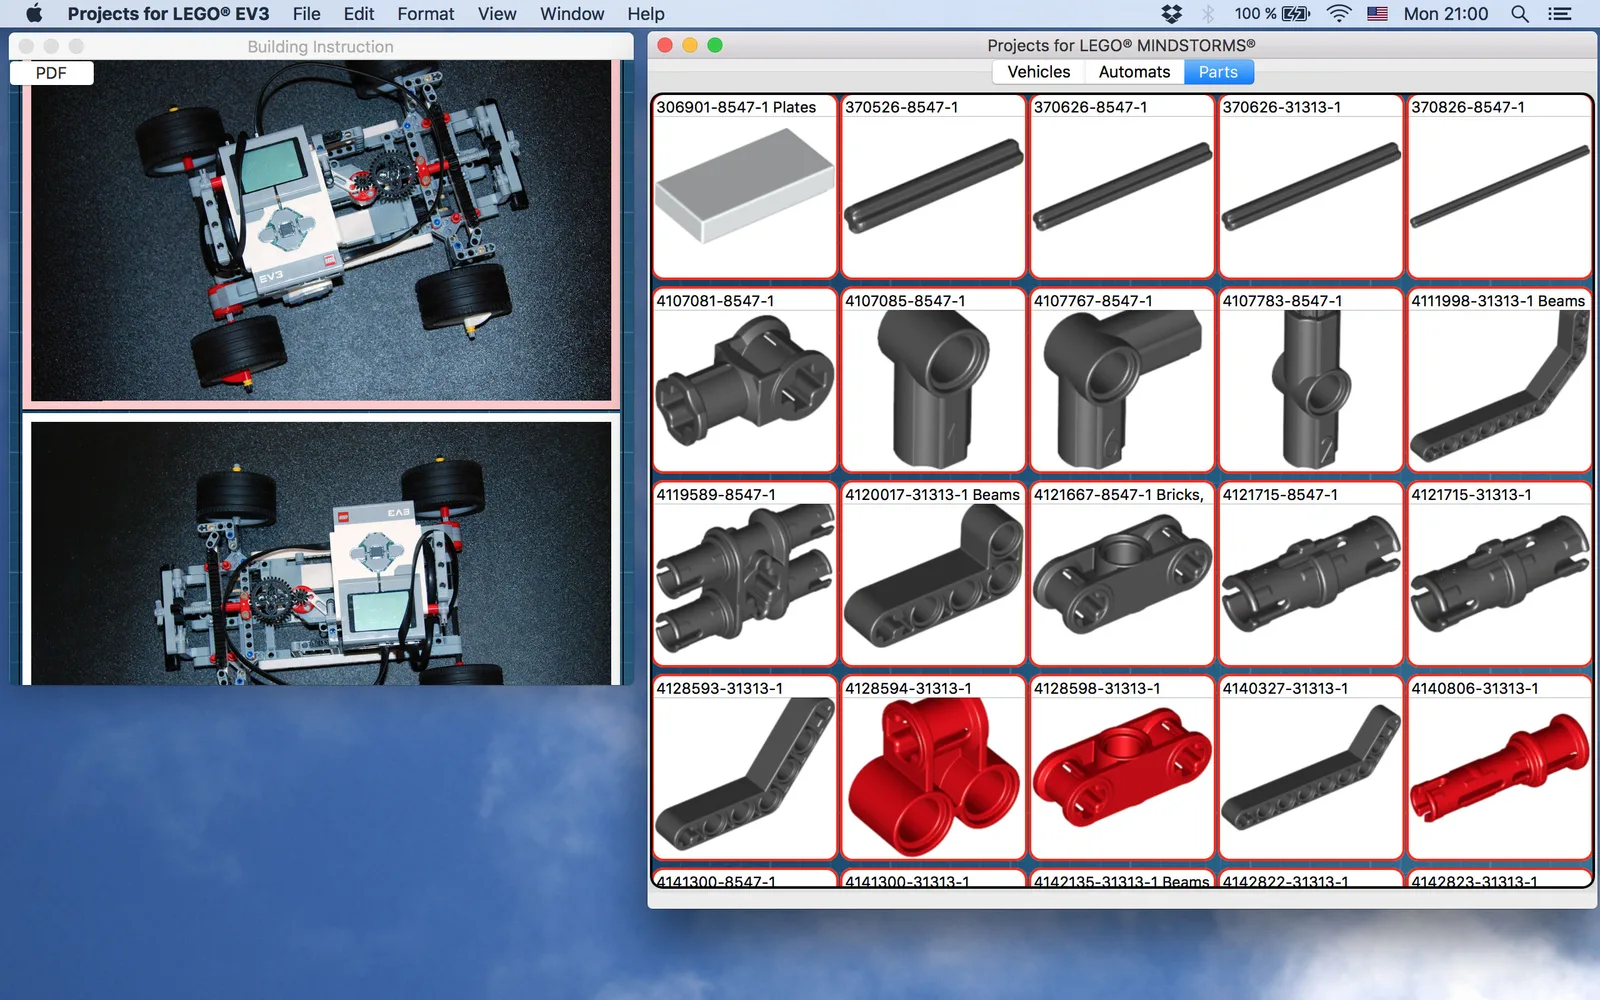Select black pin part 4121715-31313-1
The width and height of the screenshot is (1600, 1000).
[1500, 574]
